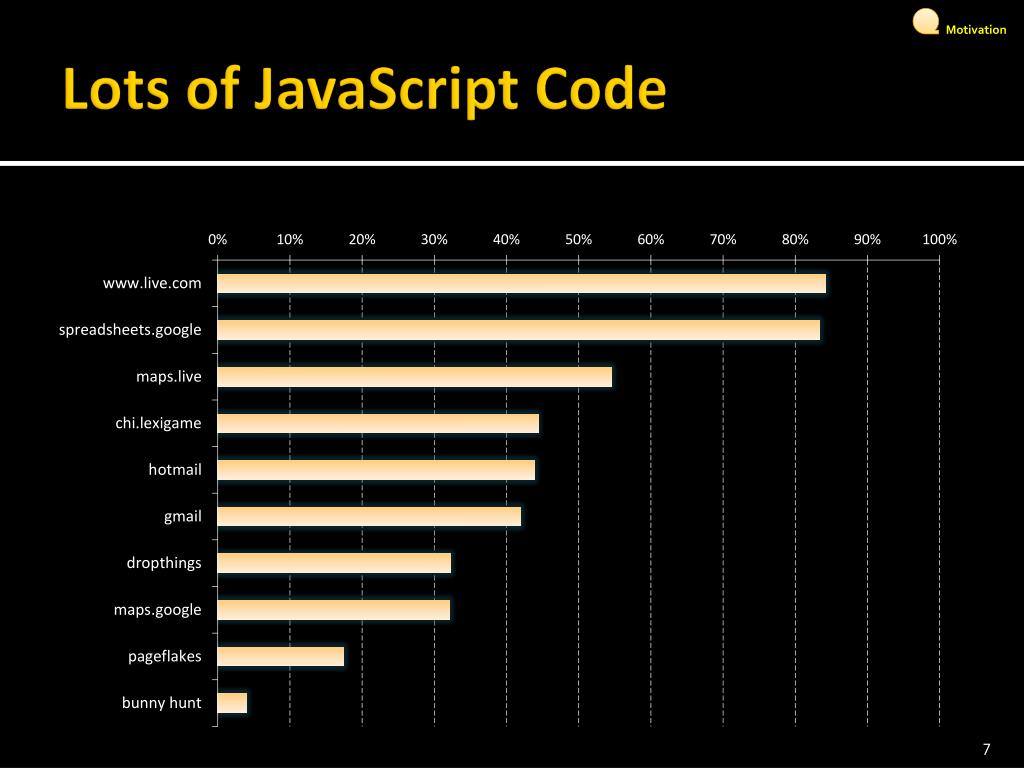
Task: Click the '30%' axis tick label
Action: 434,240
